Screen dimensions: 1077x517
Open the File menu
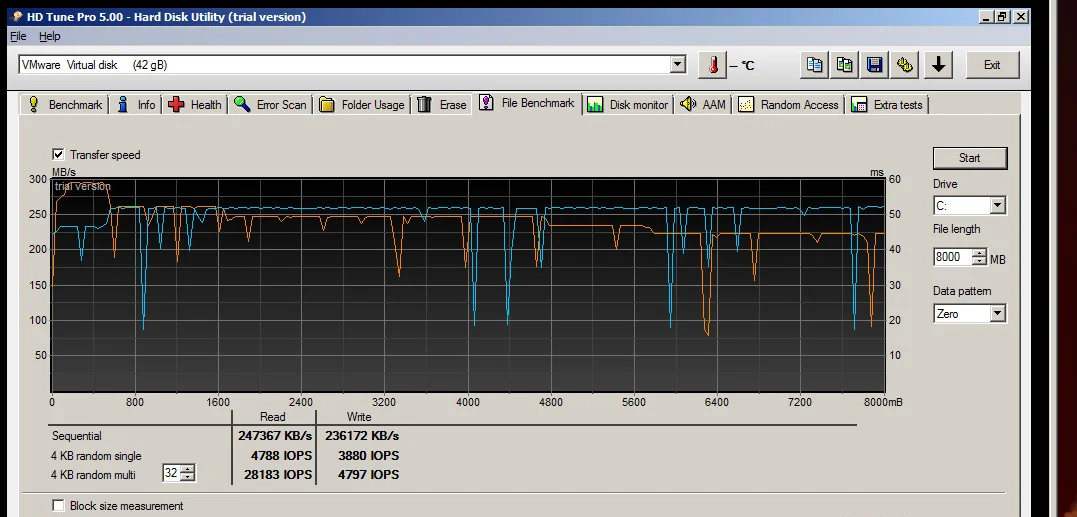point(18,36)
